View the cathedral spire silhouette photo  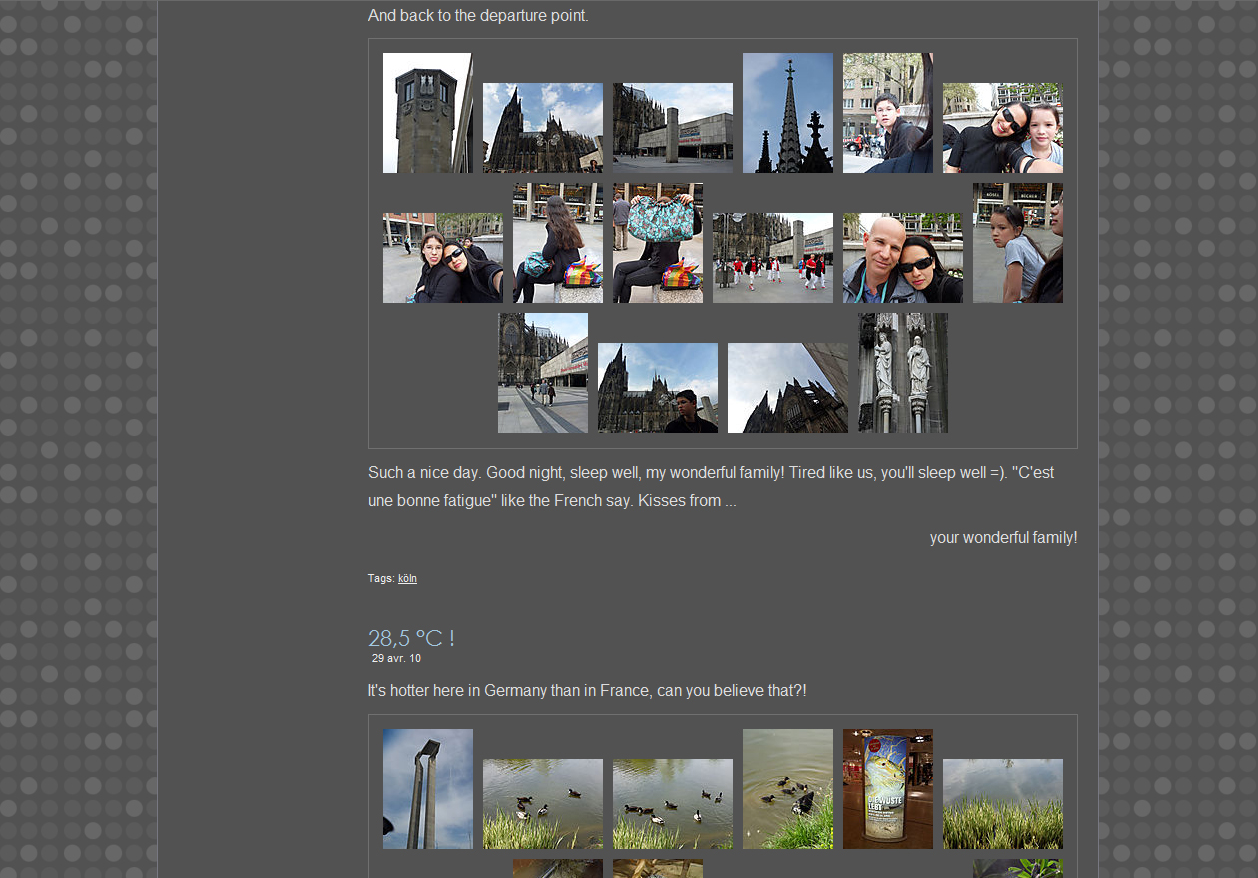[x=787, y=113]
